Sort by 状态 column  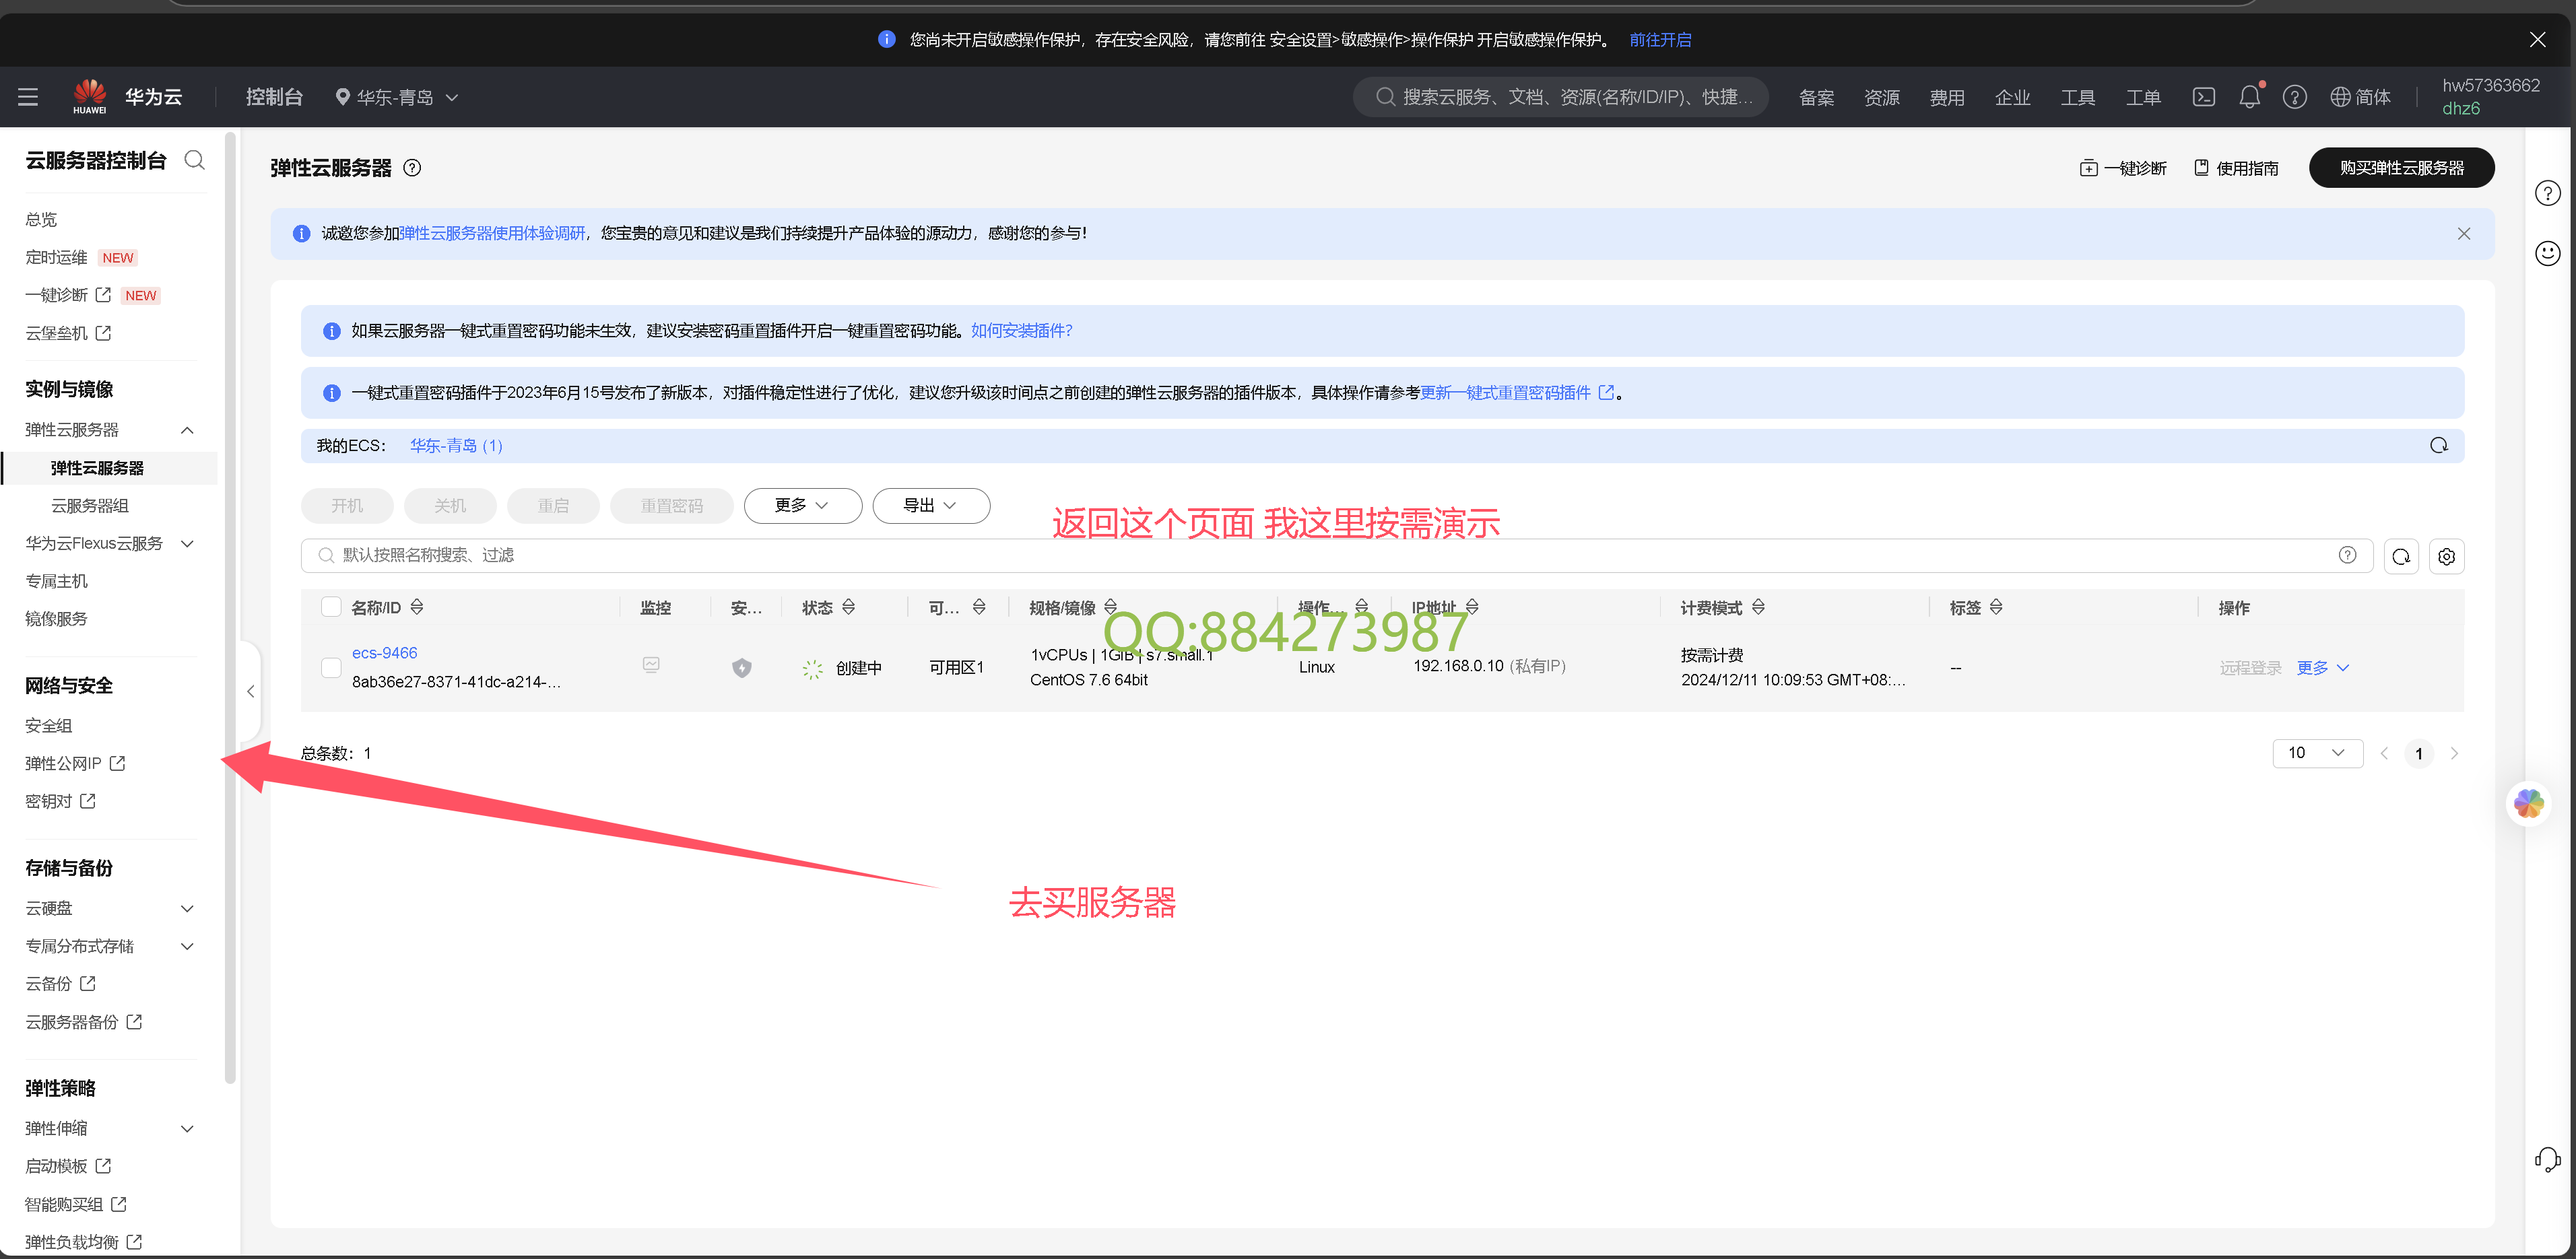pos(848,607)
